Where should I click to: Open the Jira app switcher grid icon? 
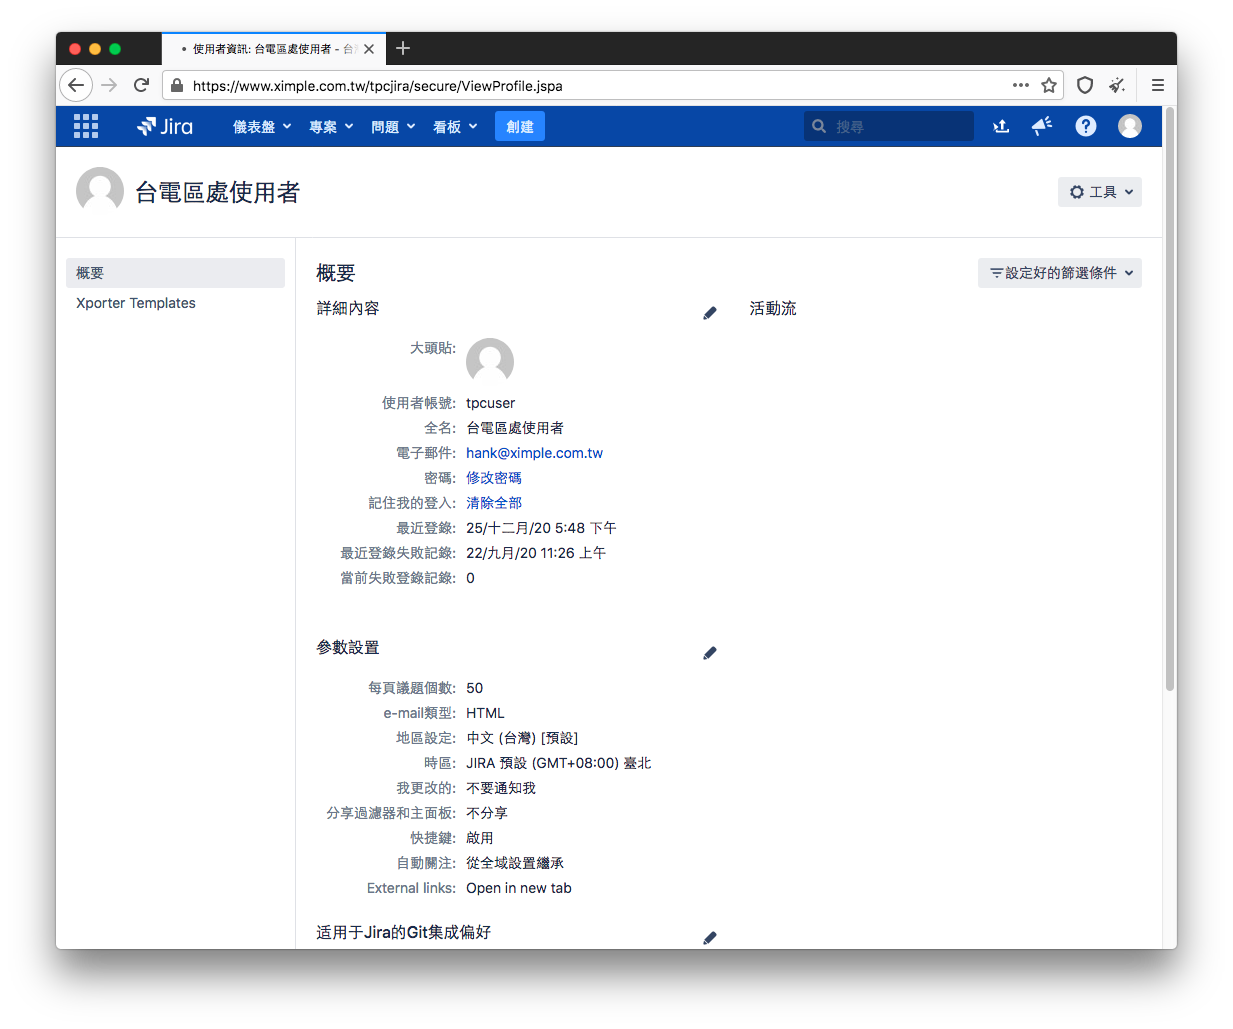tap(86, 126)
